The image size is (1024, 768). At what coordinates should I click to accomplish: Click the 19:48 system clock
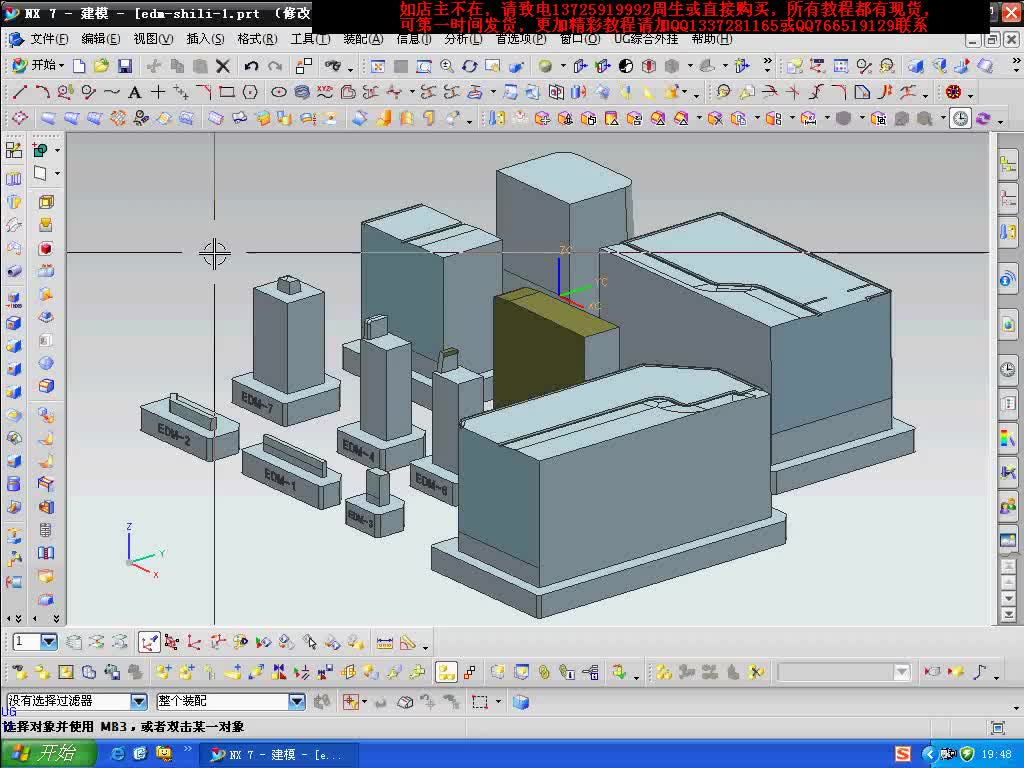tap(996, 754)
